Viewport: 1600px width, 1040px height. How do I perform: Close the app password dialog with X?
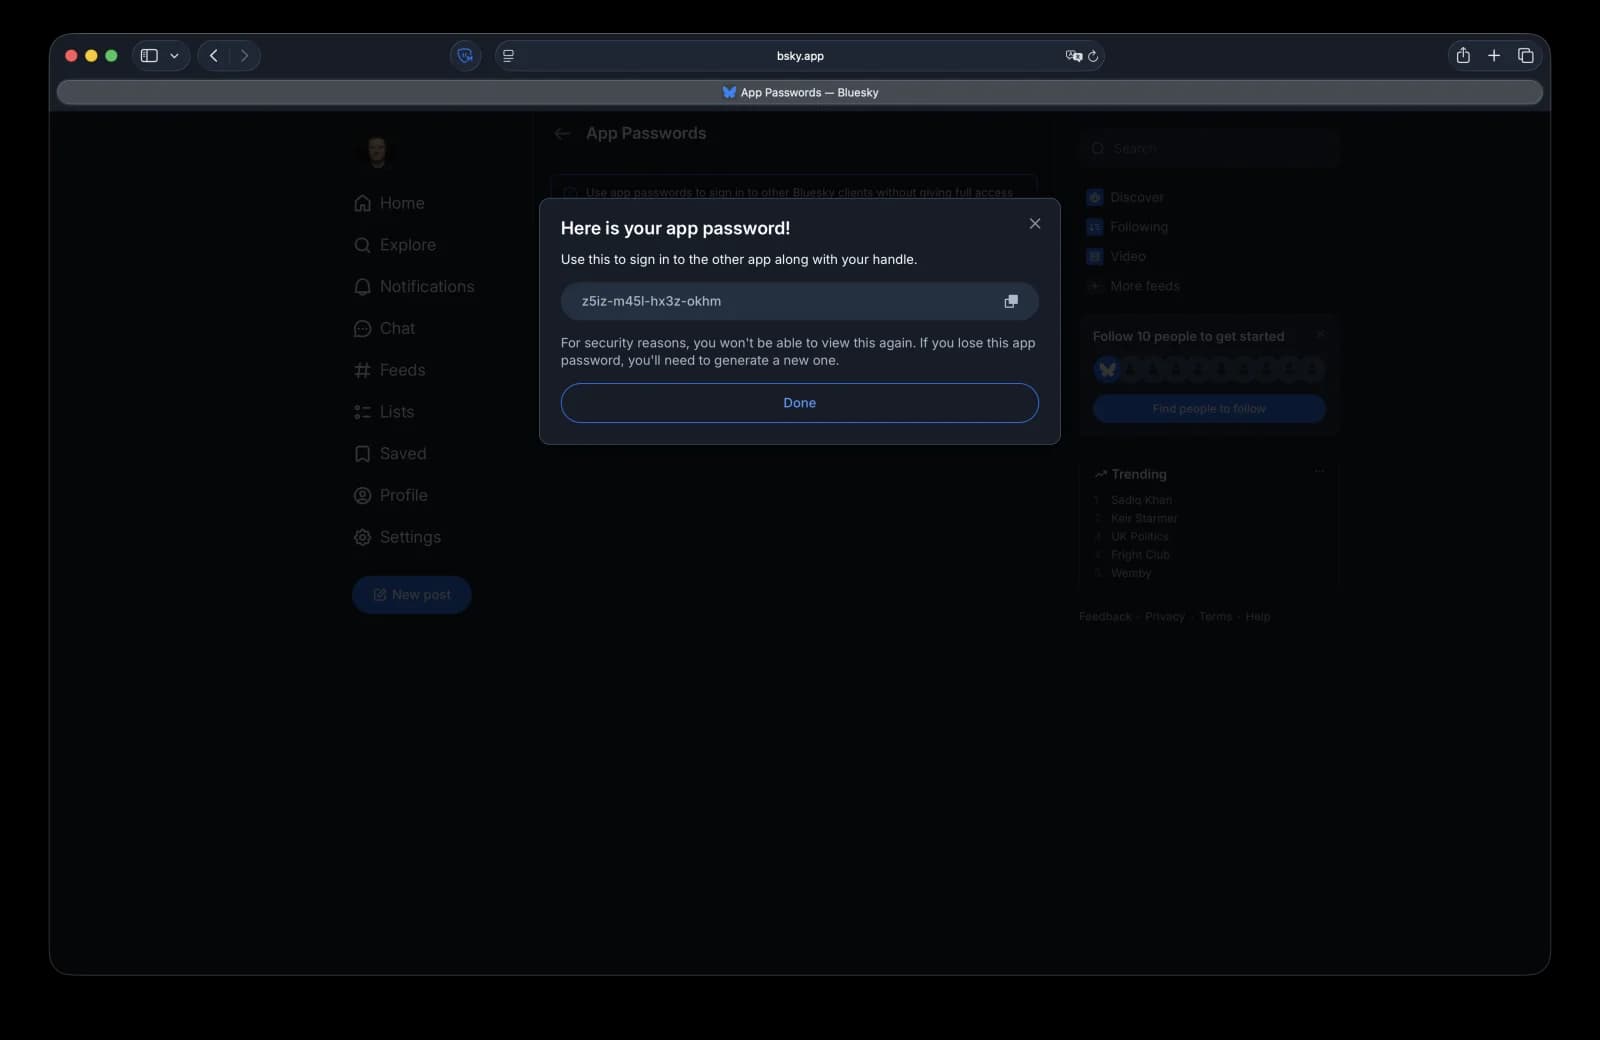(1035, 224)
